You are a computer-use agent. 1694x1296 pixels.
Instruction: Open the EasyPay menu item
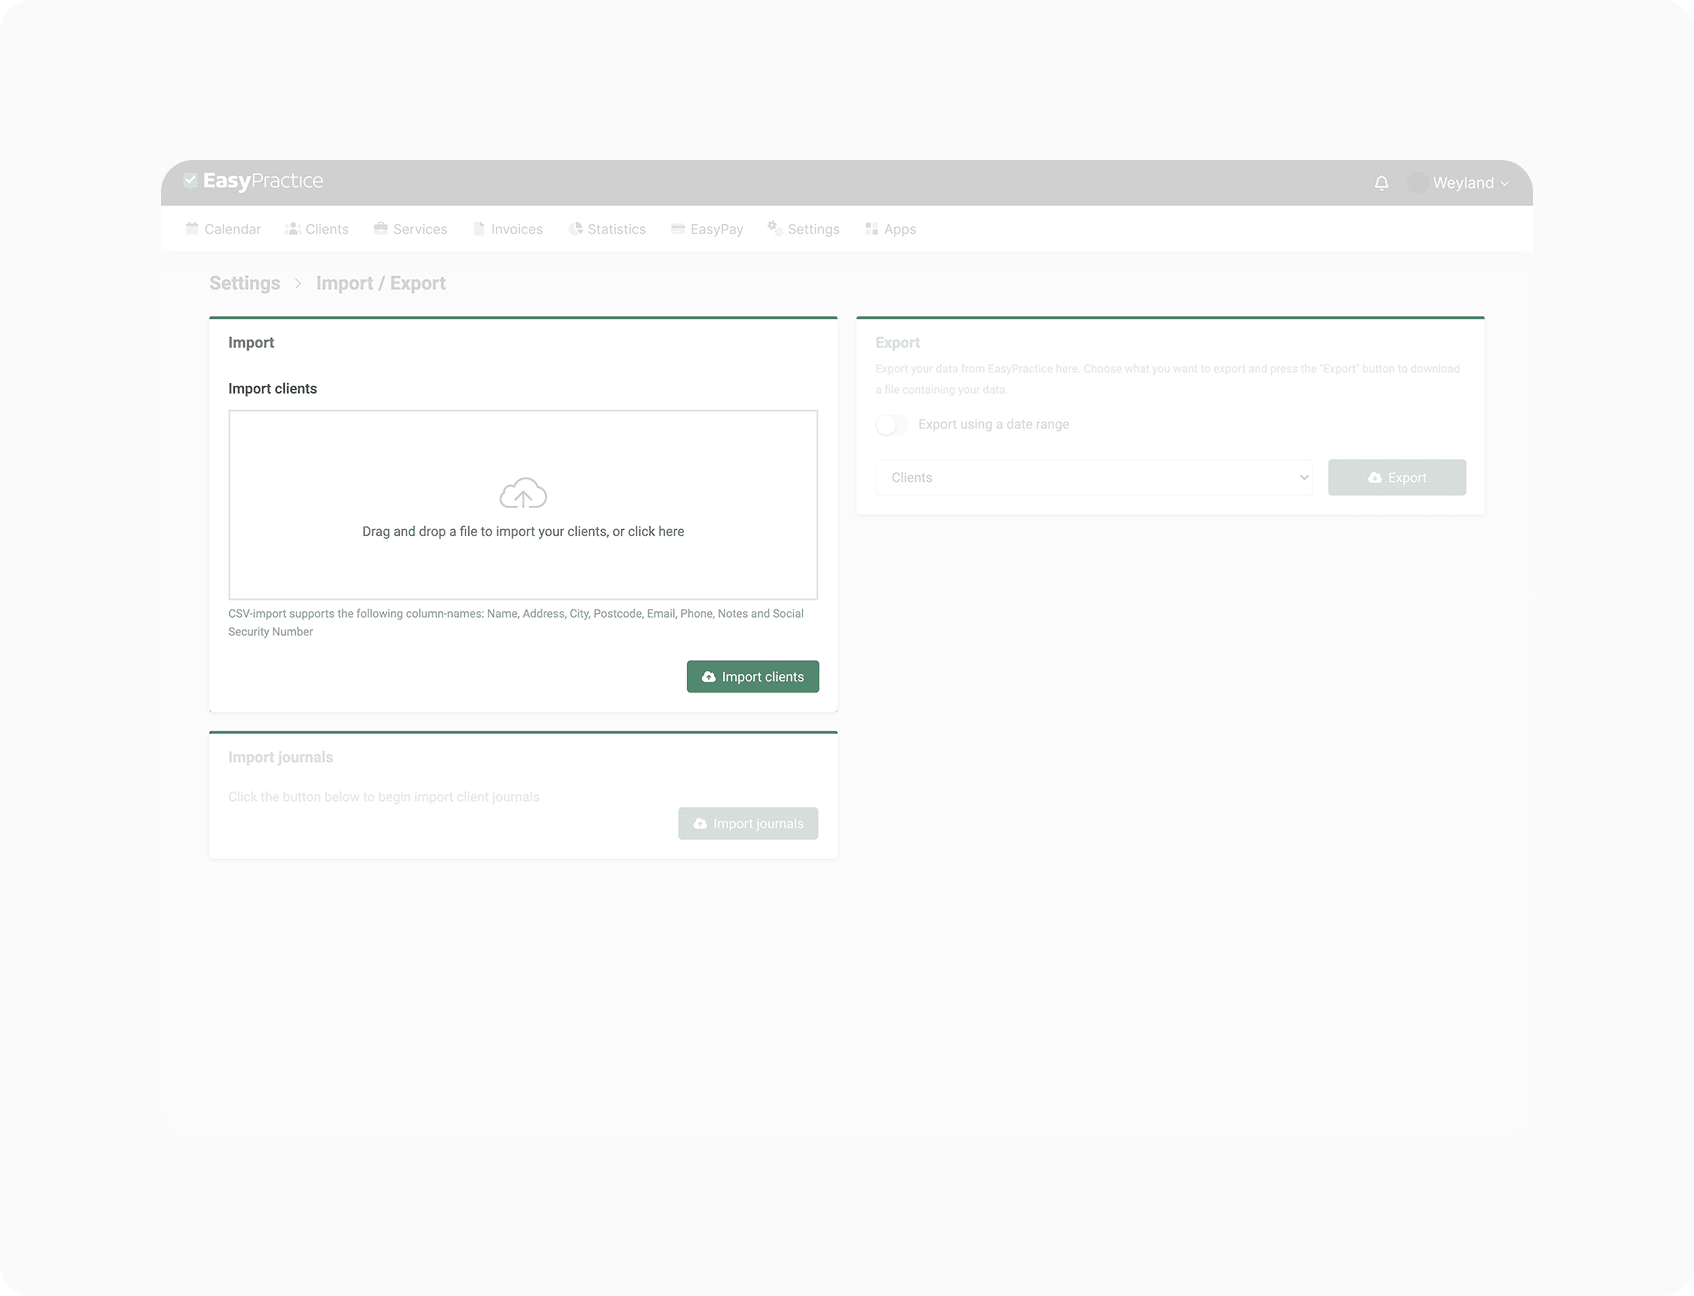(x=707, y=229)
